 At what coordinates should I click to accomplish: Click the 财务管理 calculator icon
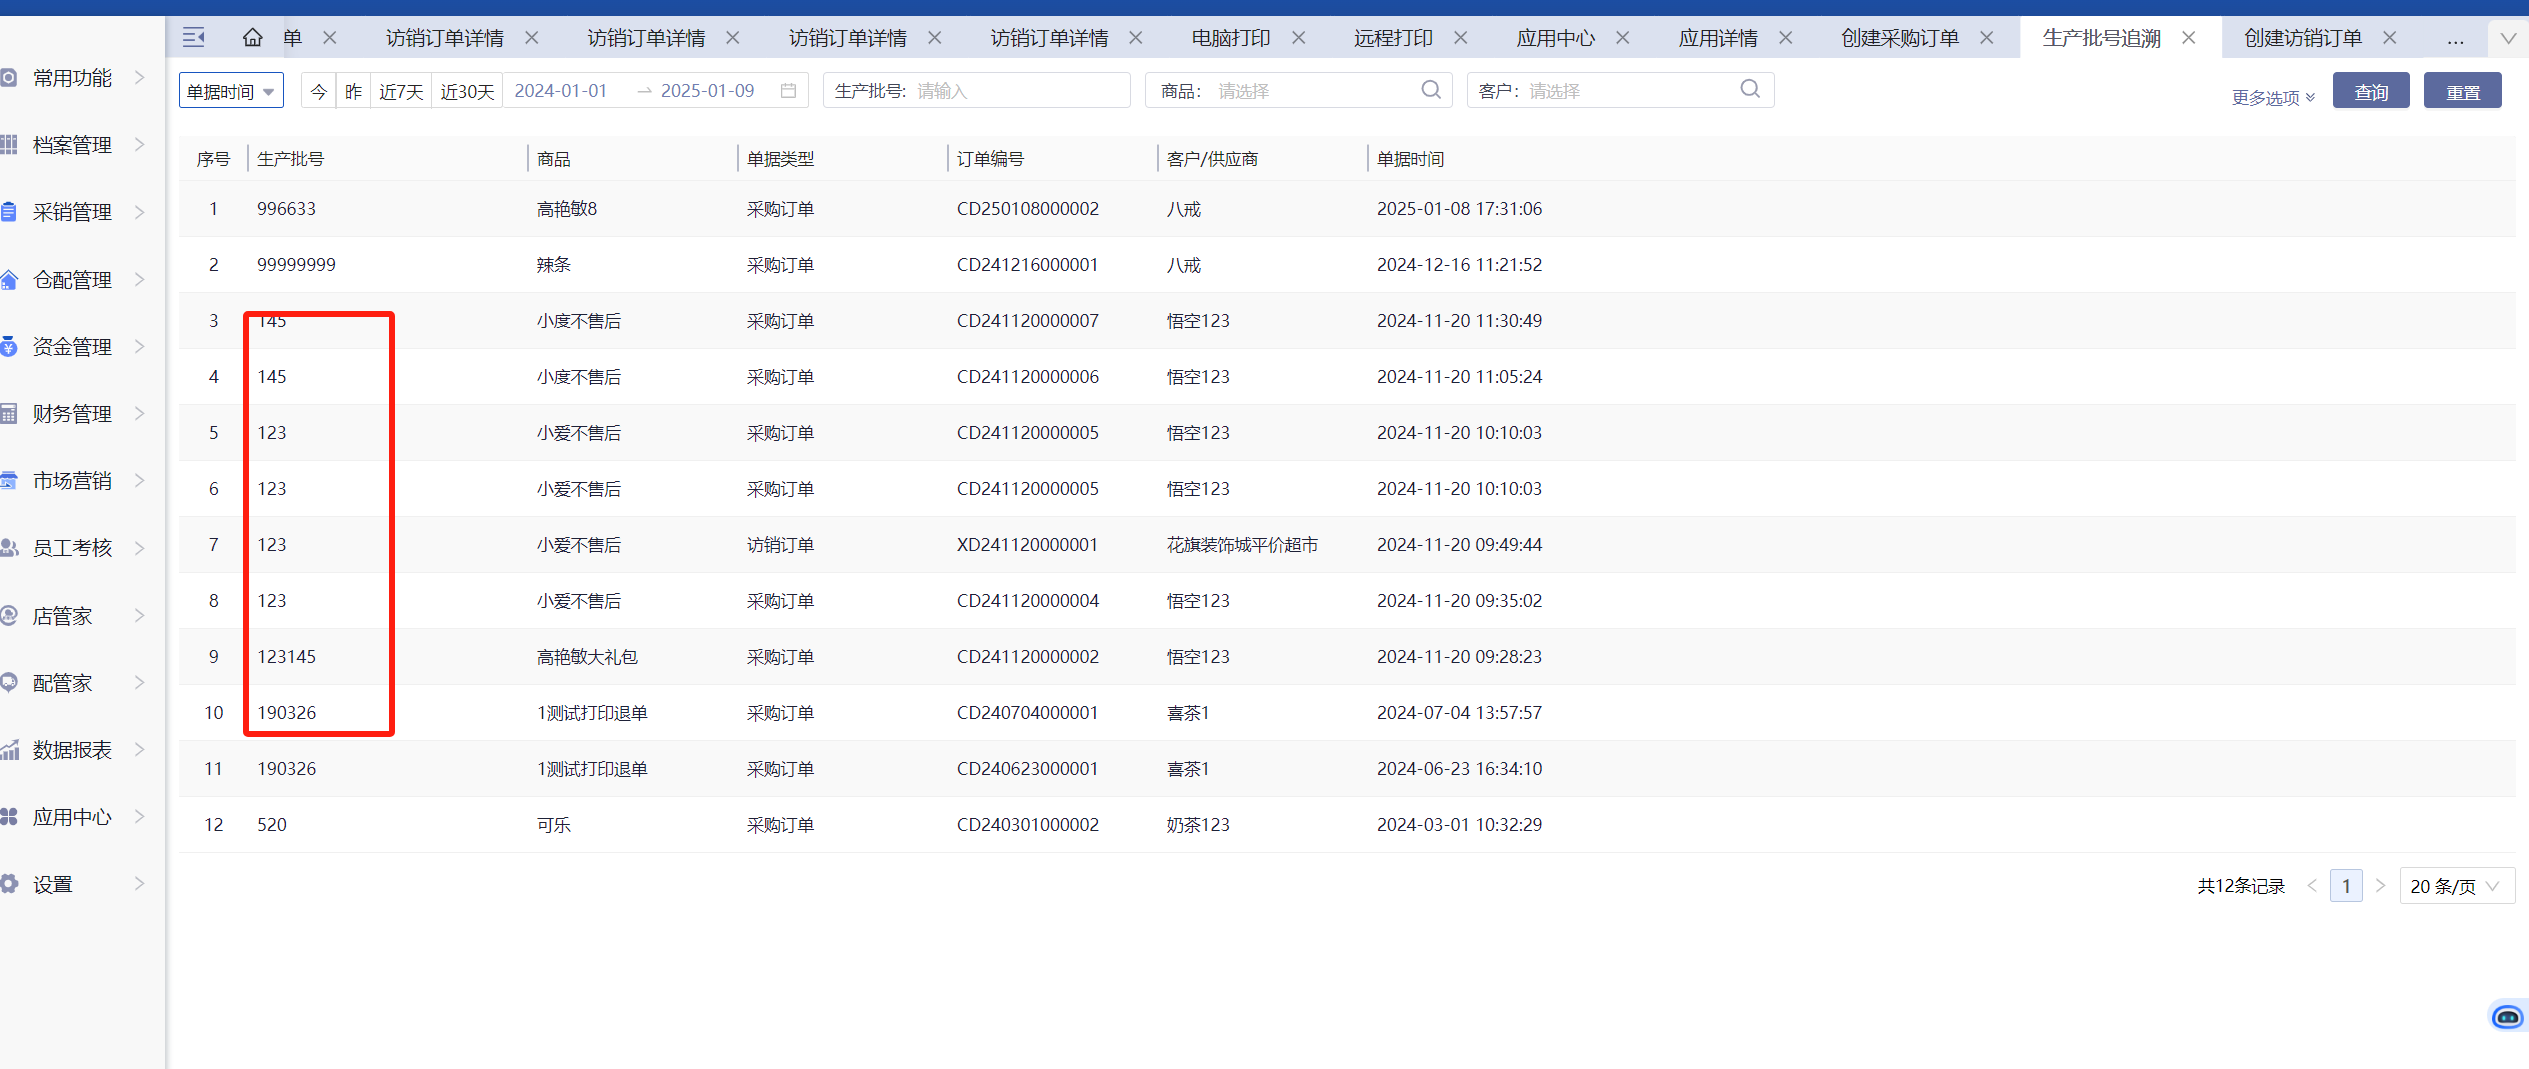(9, 413)
